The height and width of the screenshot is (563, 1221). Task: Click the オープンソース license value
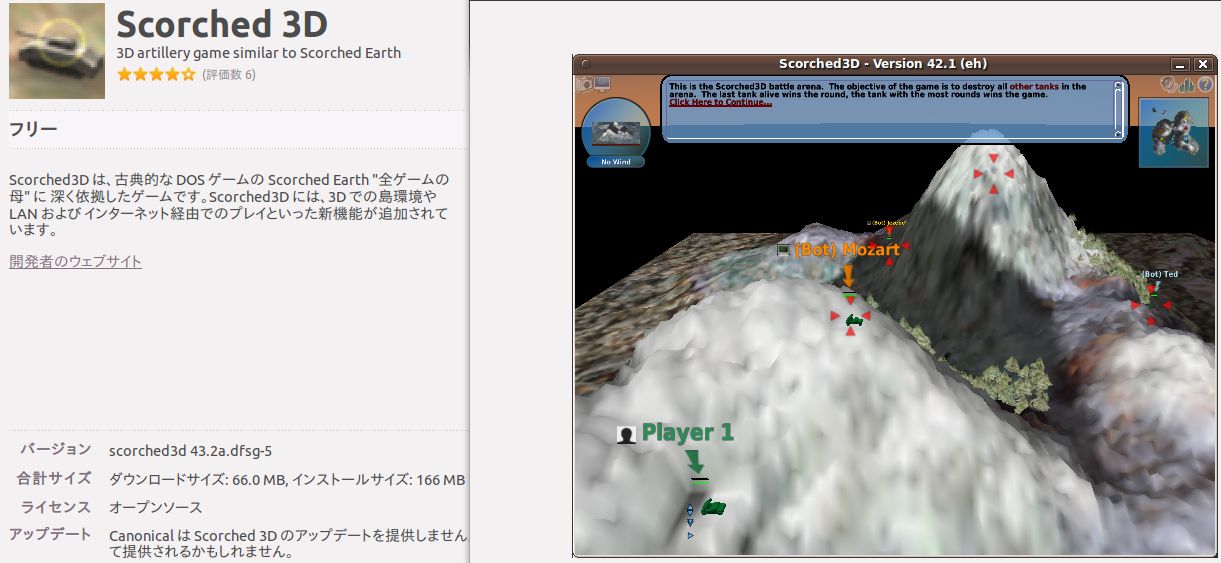coord(155,507)
